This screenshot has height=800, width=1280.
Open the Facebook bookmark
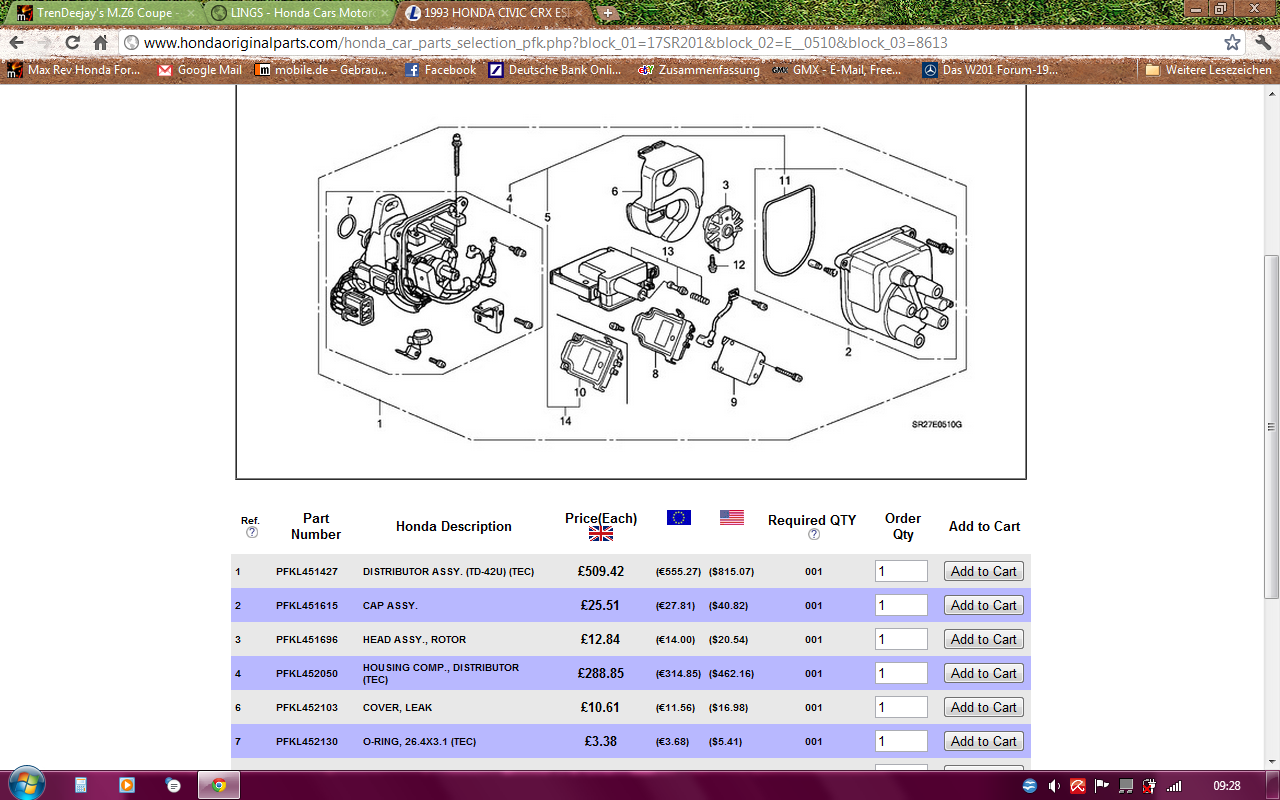tap(441, 70)
